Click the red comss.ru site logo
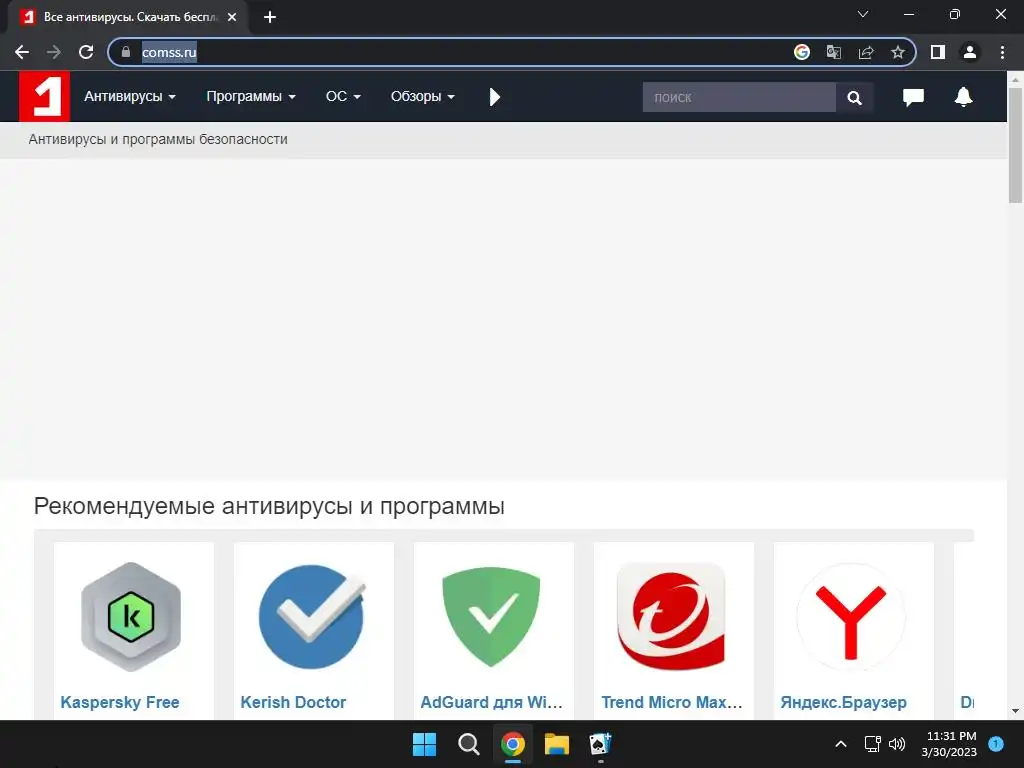The width and height of the screenshot is (1024, 768). coord(44,96)
